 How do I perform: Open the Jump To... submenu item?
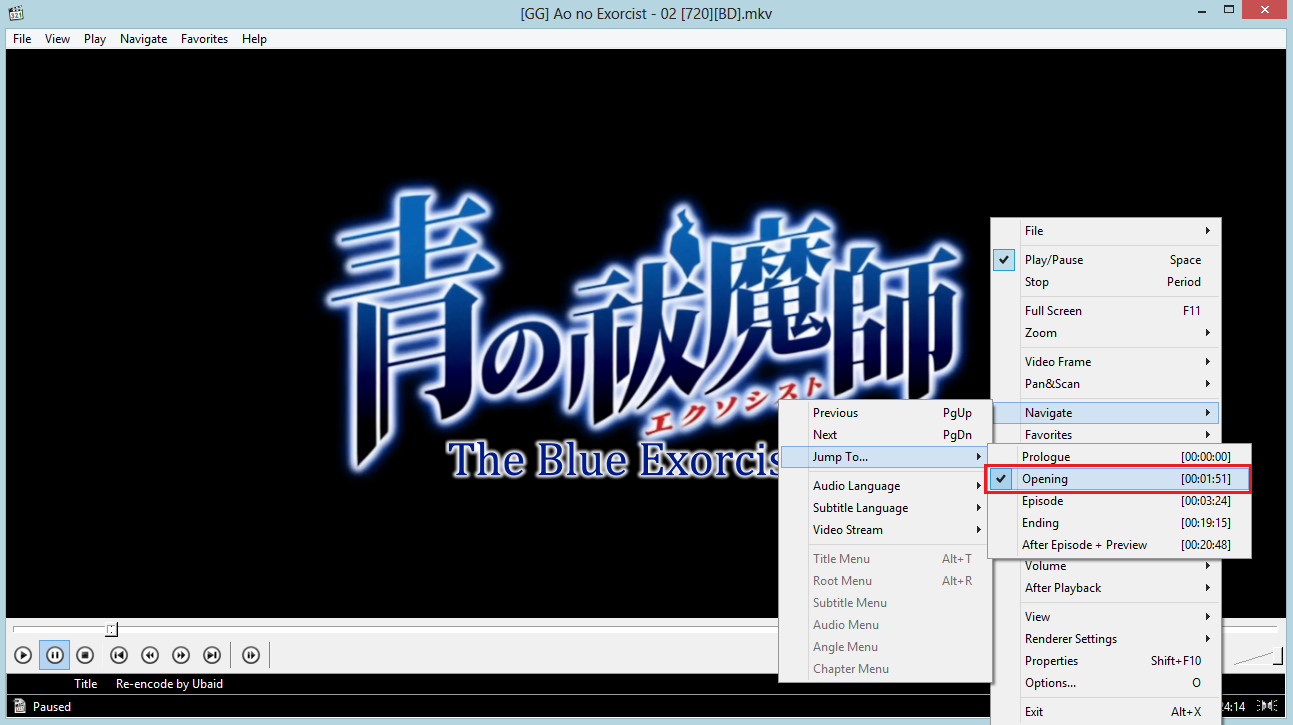[884, 457]
